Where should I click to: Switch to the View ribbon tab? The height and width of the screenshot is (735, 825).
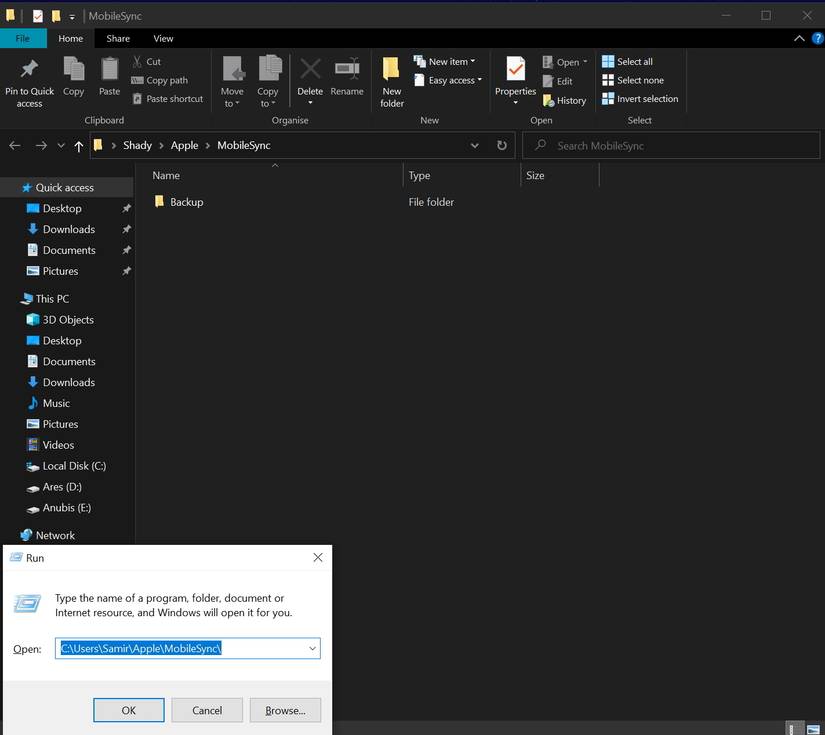pyautogui.click(x=163, y=38)
